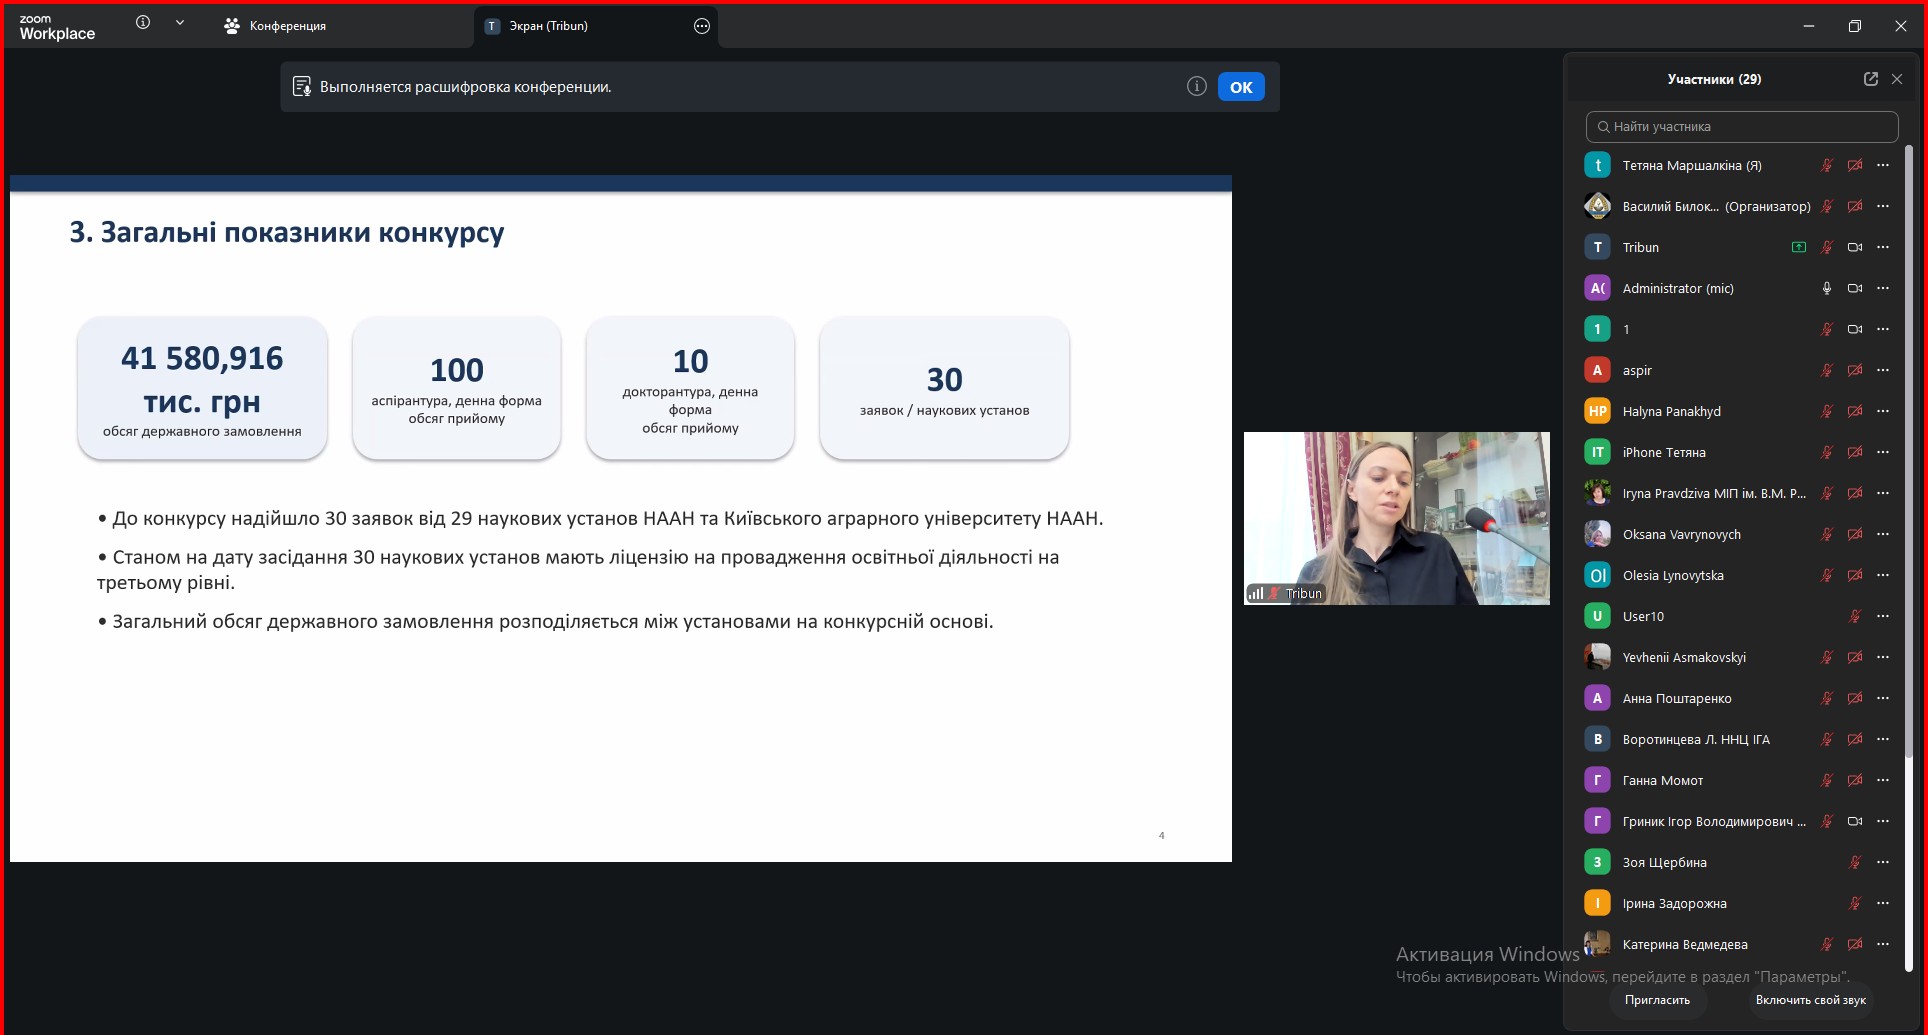Click the signal strength icon on Tribun video
The width and height of the screenshot is (1928, 1035).
(1256, 593)
